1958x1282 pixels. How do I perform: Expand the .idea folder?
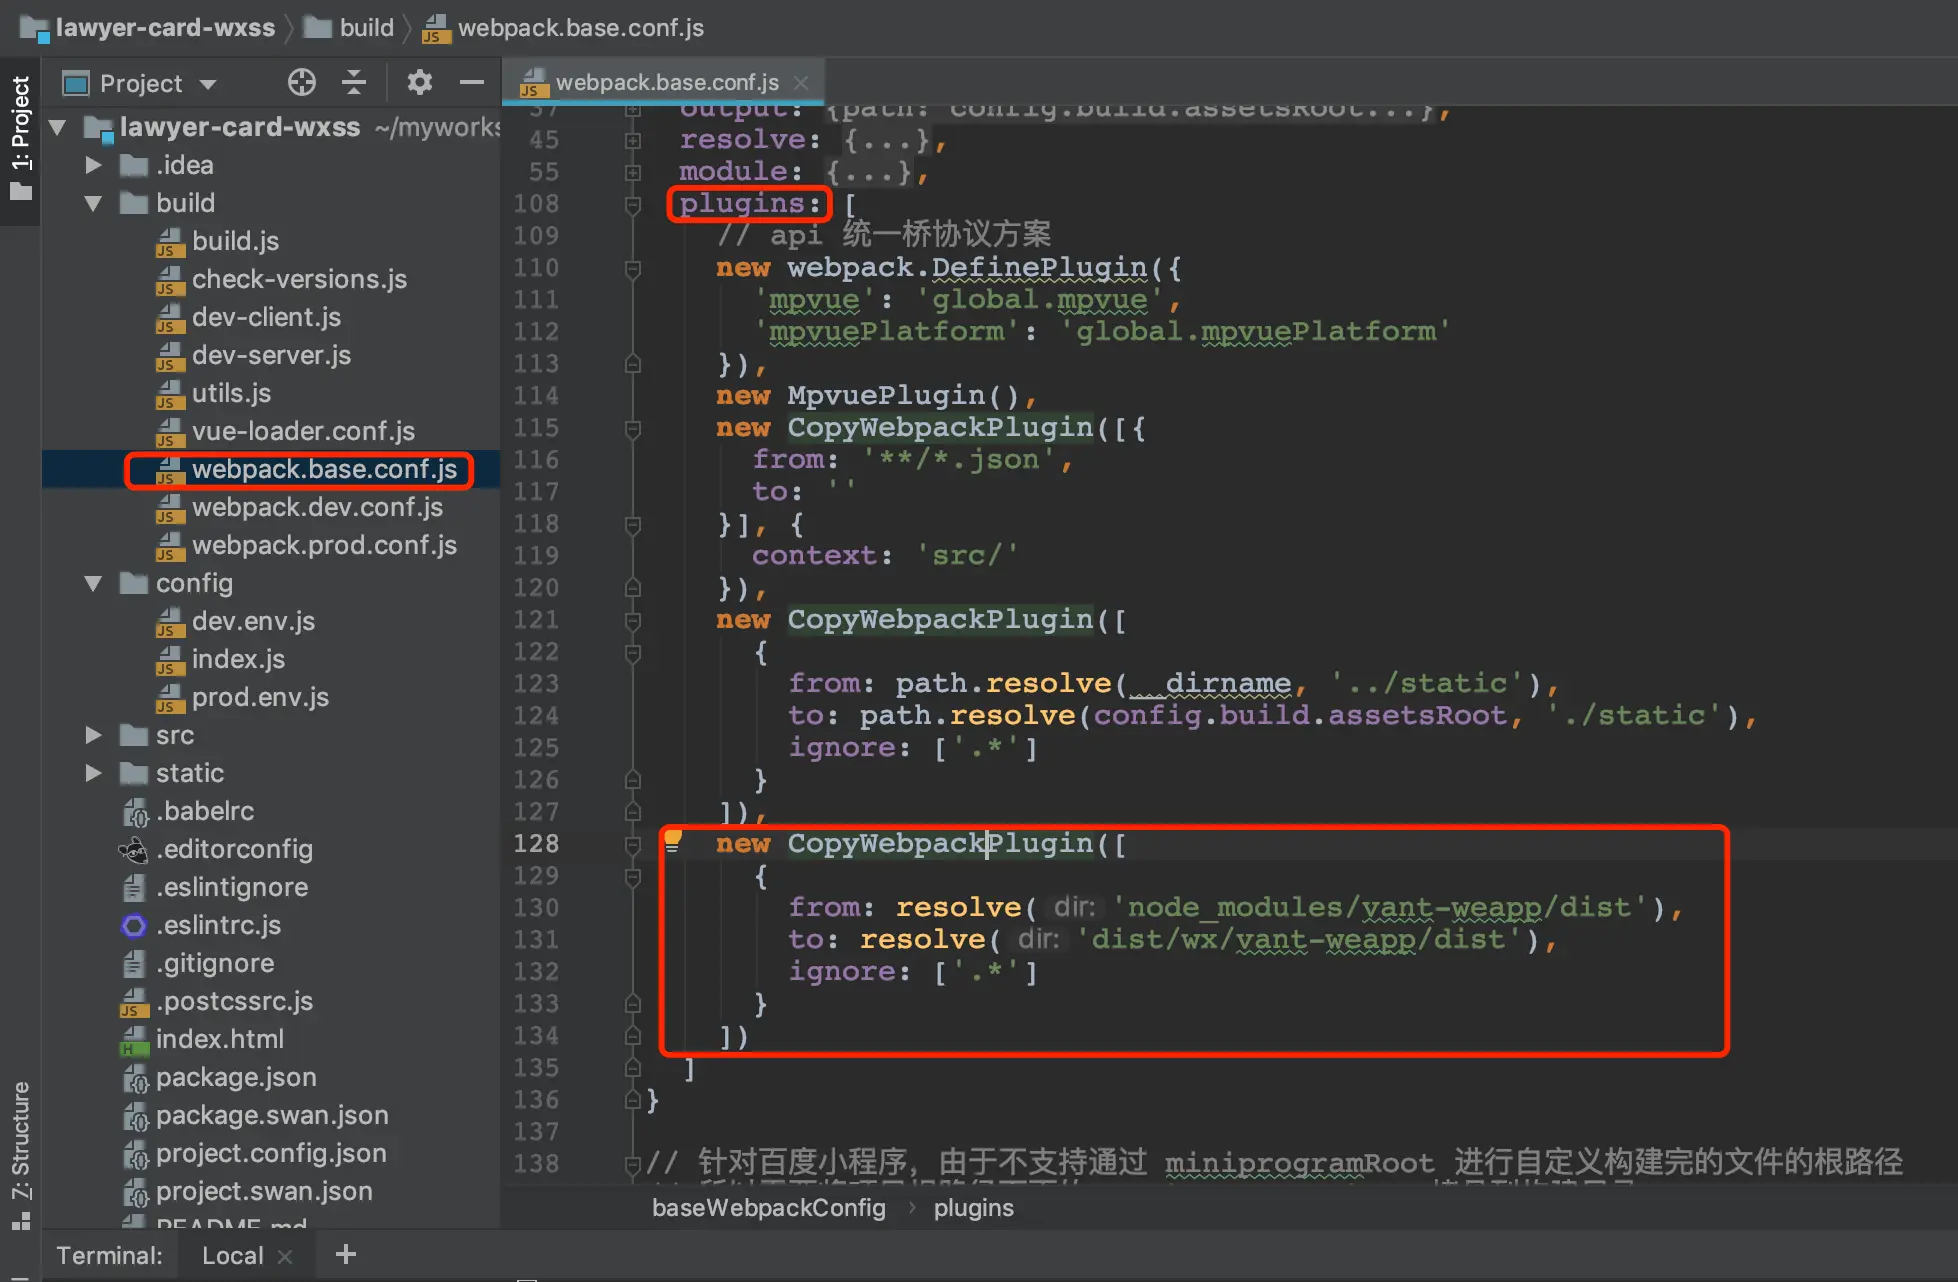pyautogui.click(x=93, y=165)
